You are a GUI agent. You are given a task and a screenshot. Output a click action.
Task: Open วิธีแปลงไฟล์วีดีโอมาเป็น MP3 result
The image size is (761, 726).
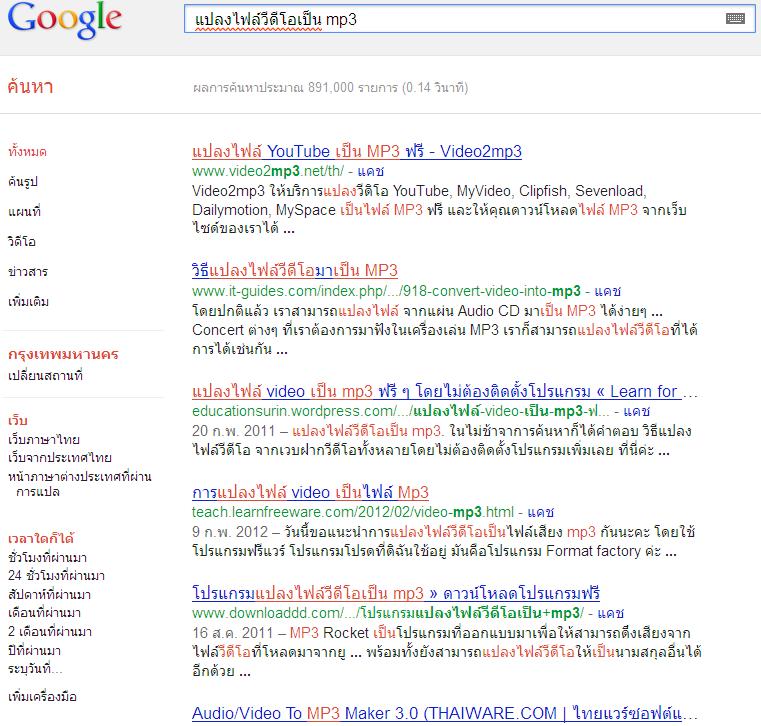click(x=295, y=270)
